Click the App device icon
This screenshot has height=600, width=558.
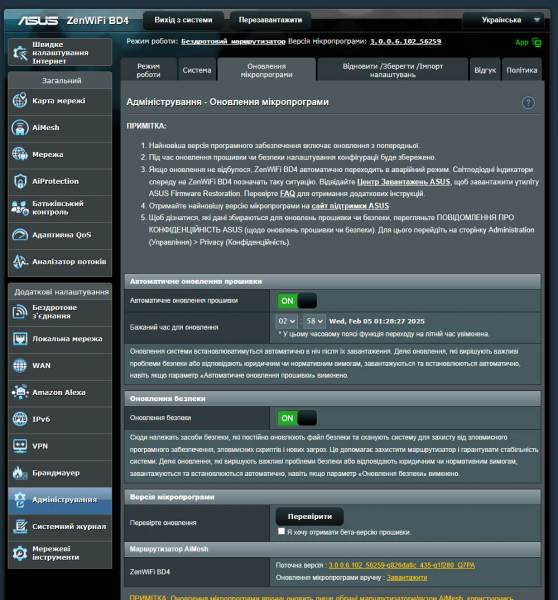[537, 42]
